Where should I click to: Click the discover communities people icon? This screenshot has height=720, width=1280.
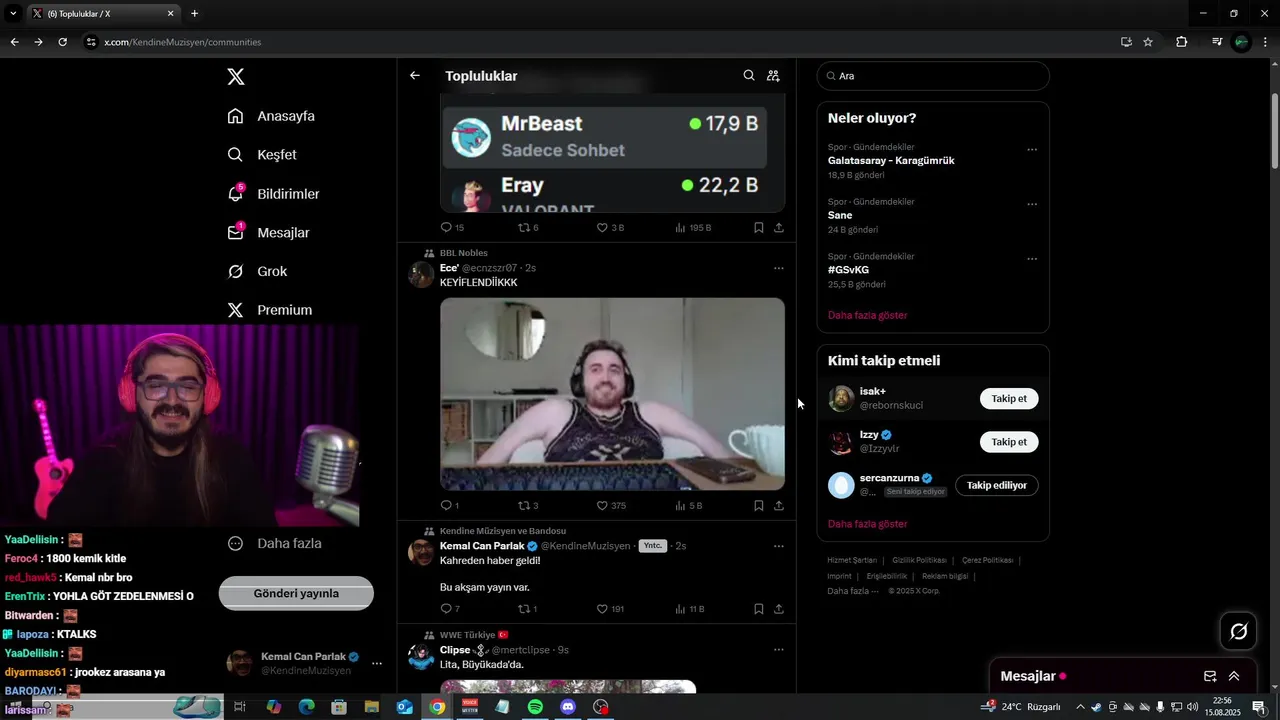773,76
